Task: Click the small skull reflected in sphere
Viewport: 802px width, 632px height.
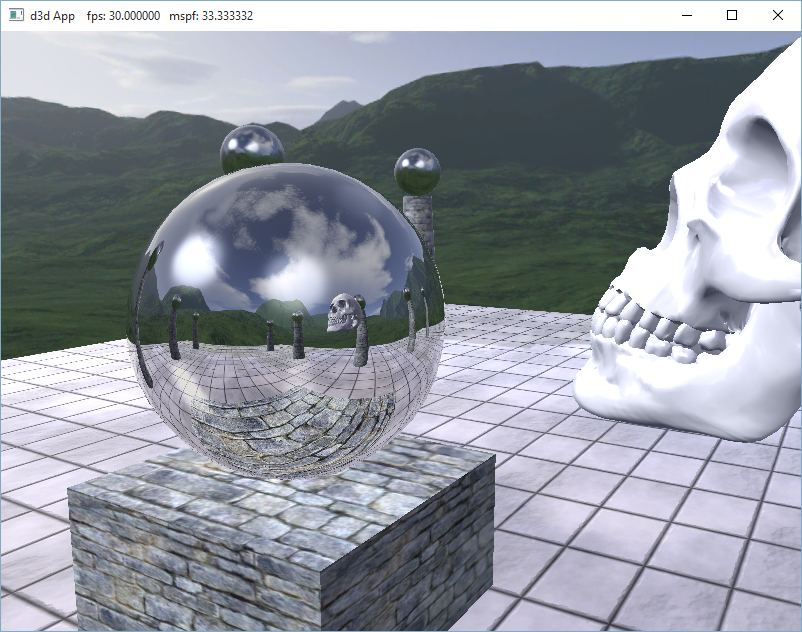Action: tap(345, 313)
